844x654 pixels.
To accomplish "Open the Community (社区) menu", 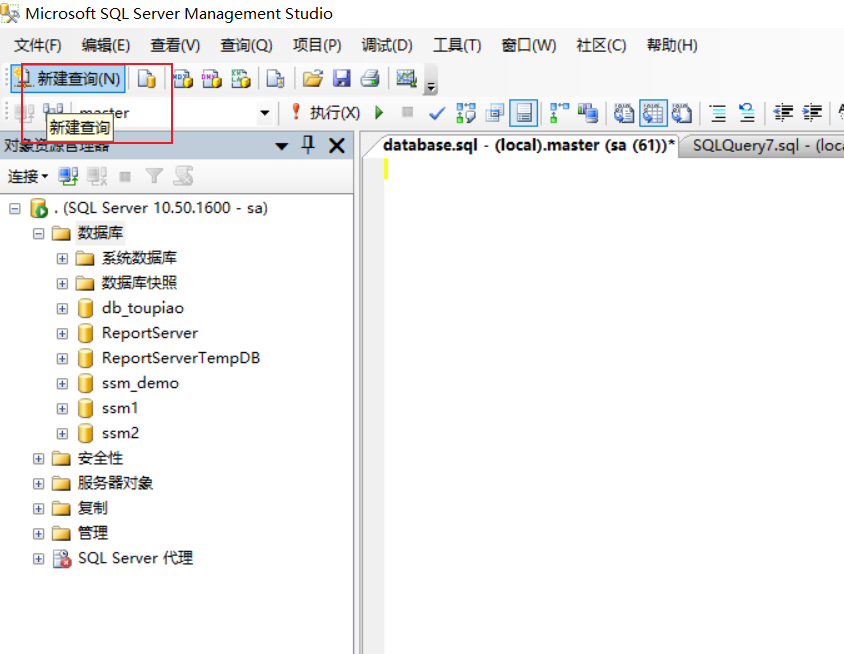I will pos(601,45).
